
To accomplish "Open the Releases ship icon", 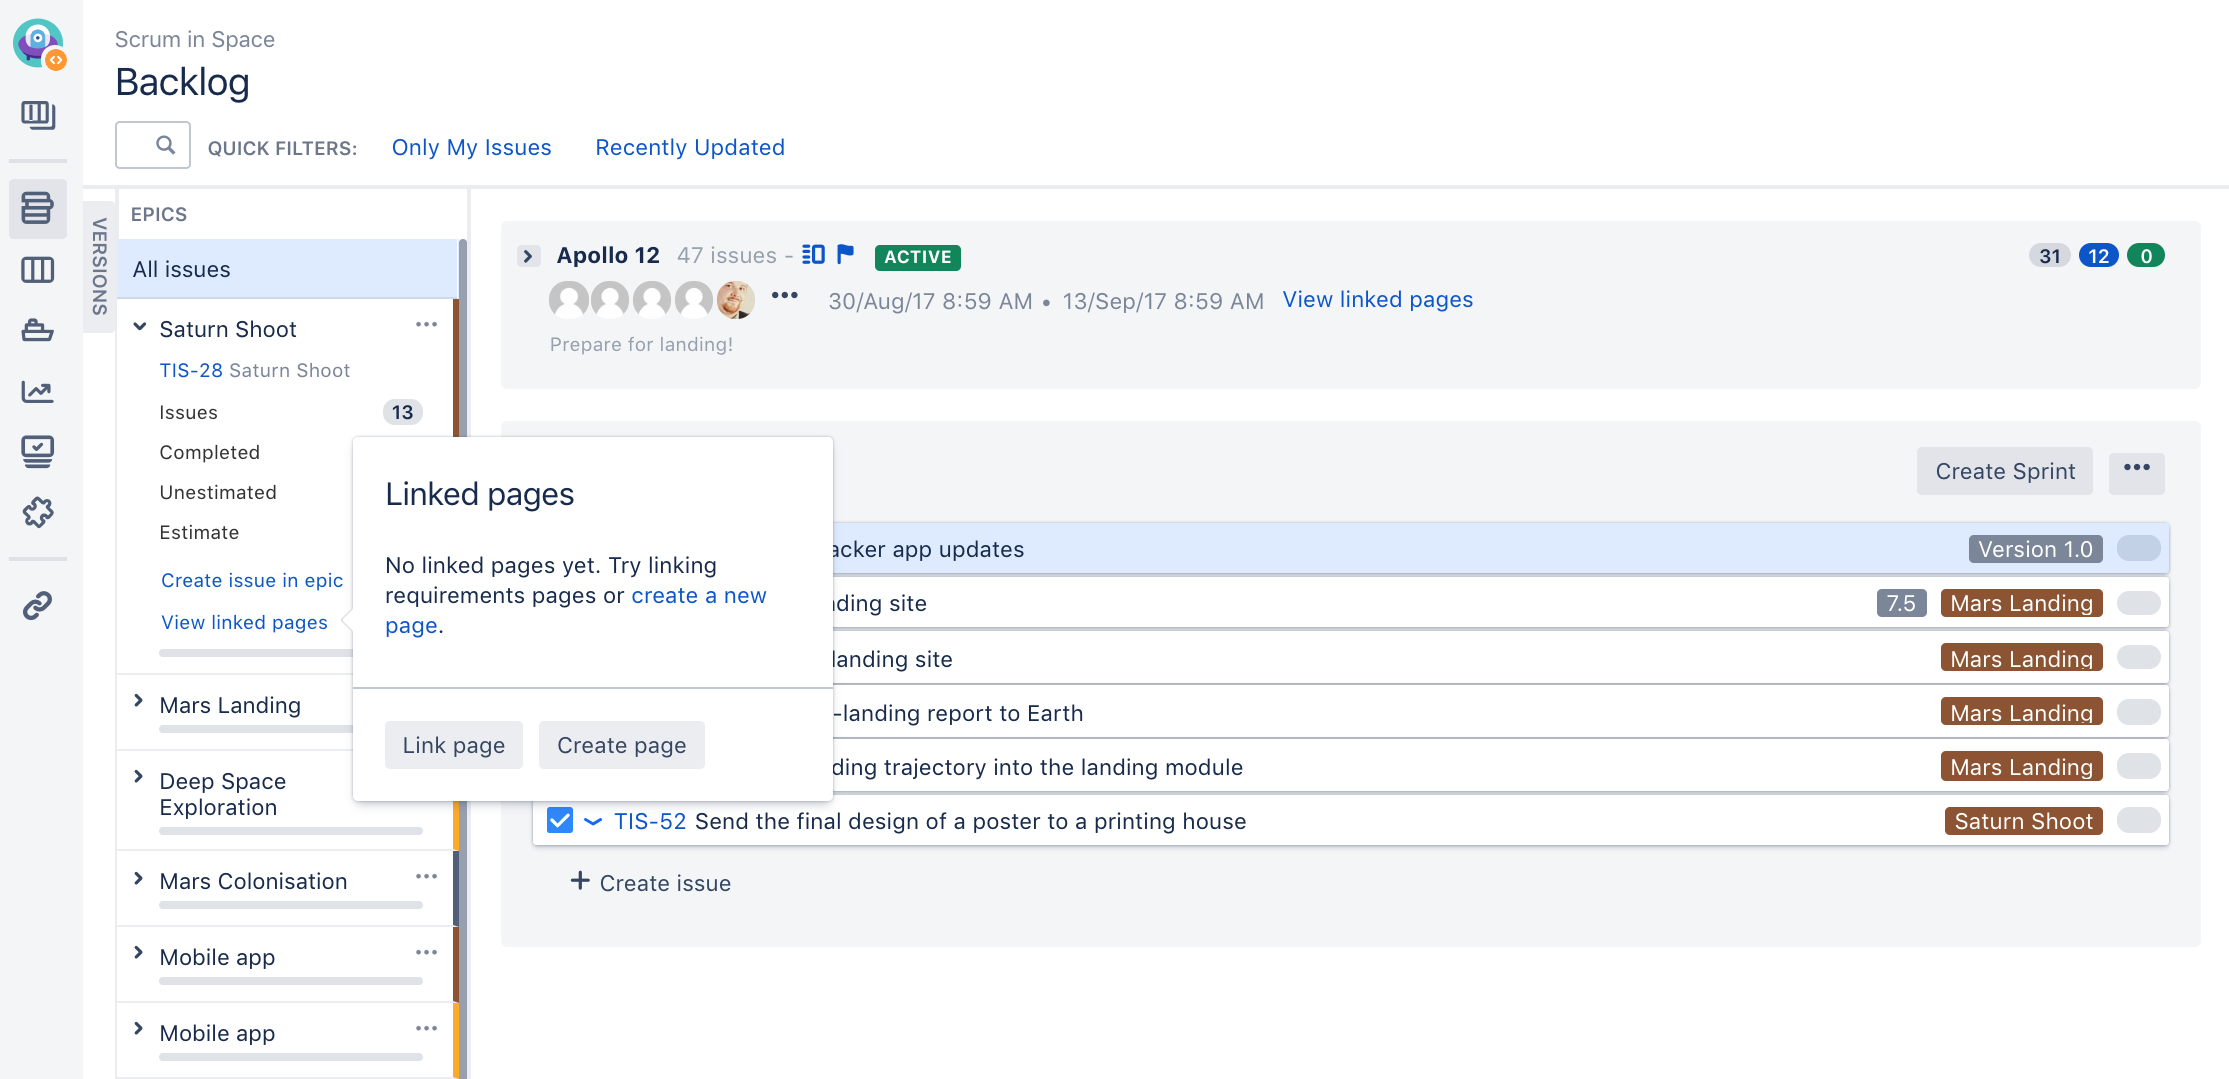I will click(37, 331).
